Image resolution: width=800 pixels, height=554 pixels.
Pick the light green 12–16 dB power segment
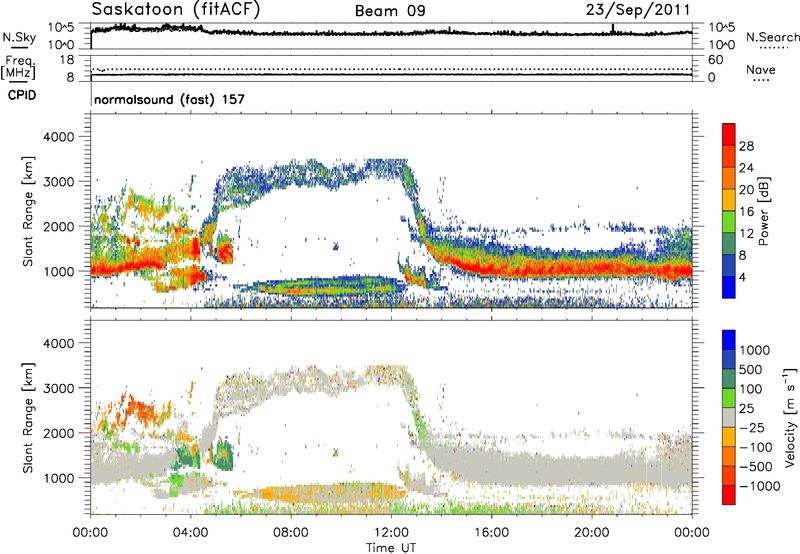point(729,223)
